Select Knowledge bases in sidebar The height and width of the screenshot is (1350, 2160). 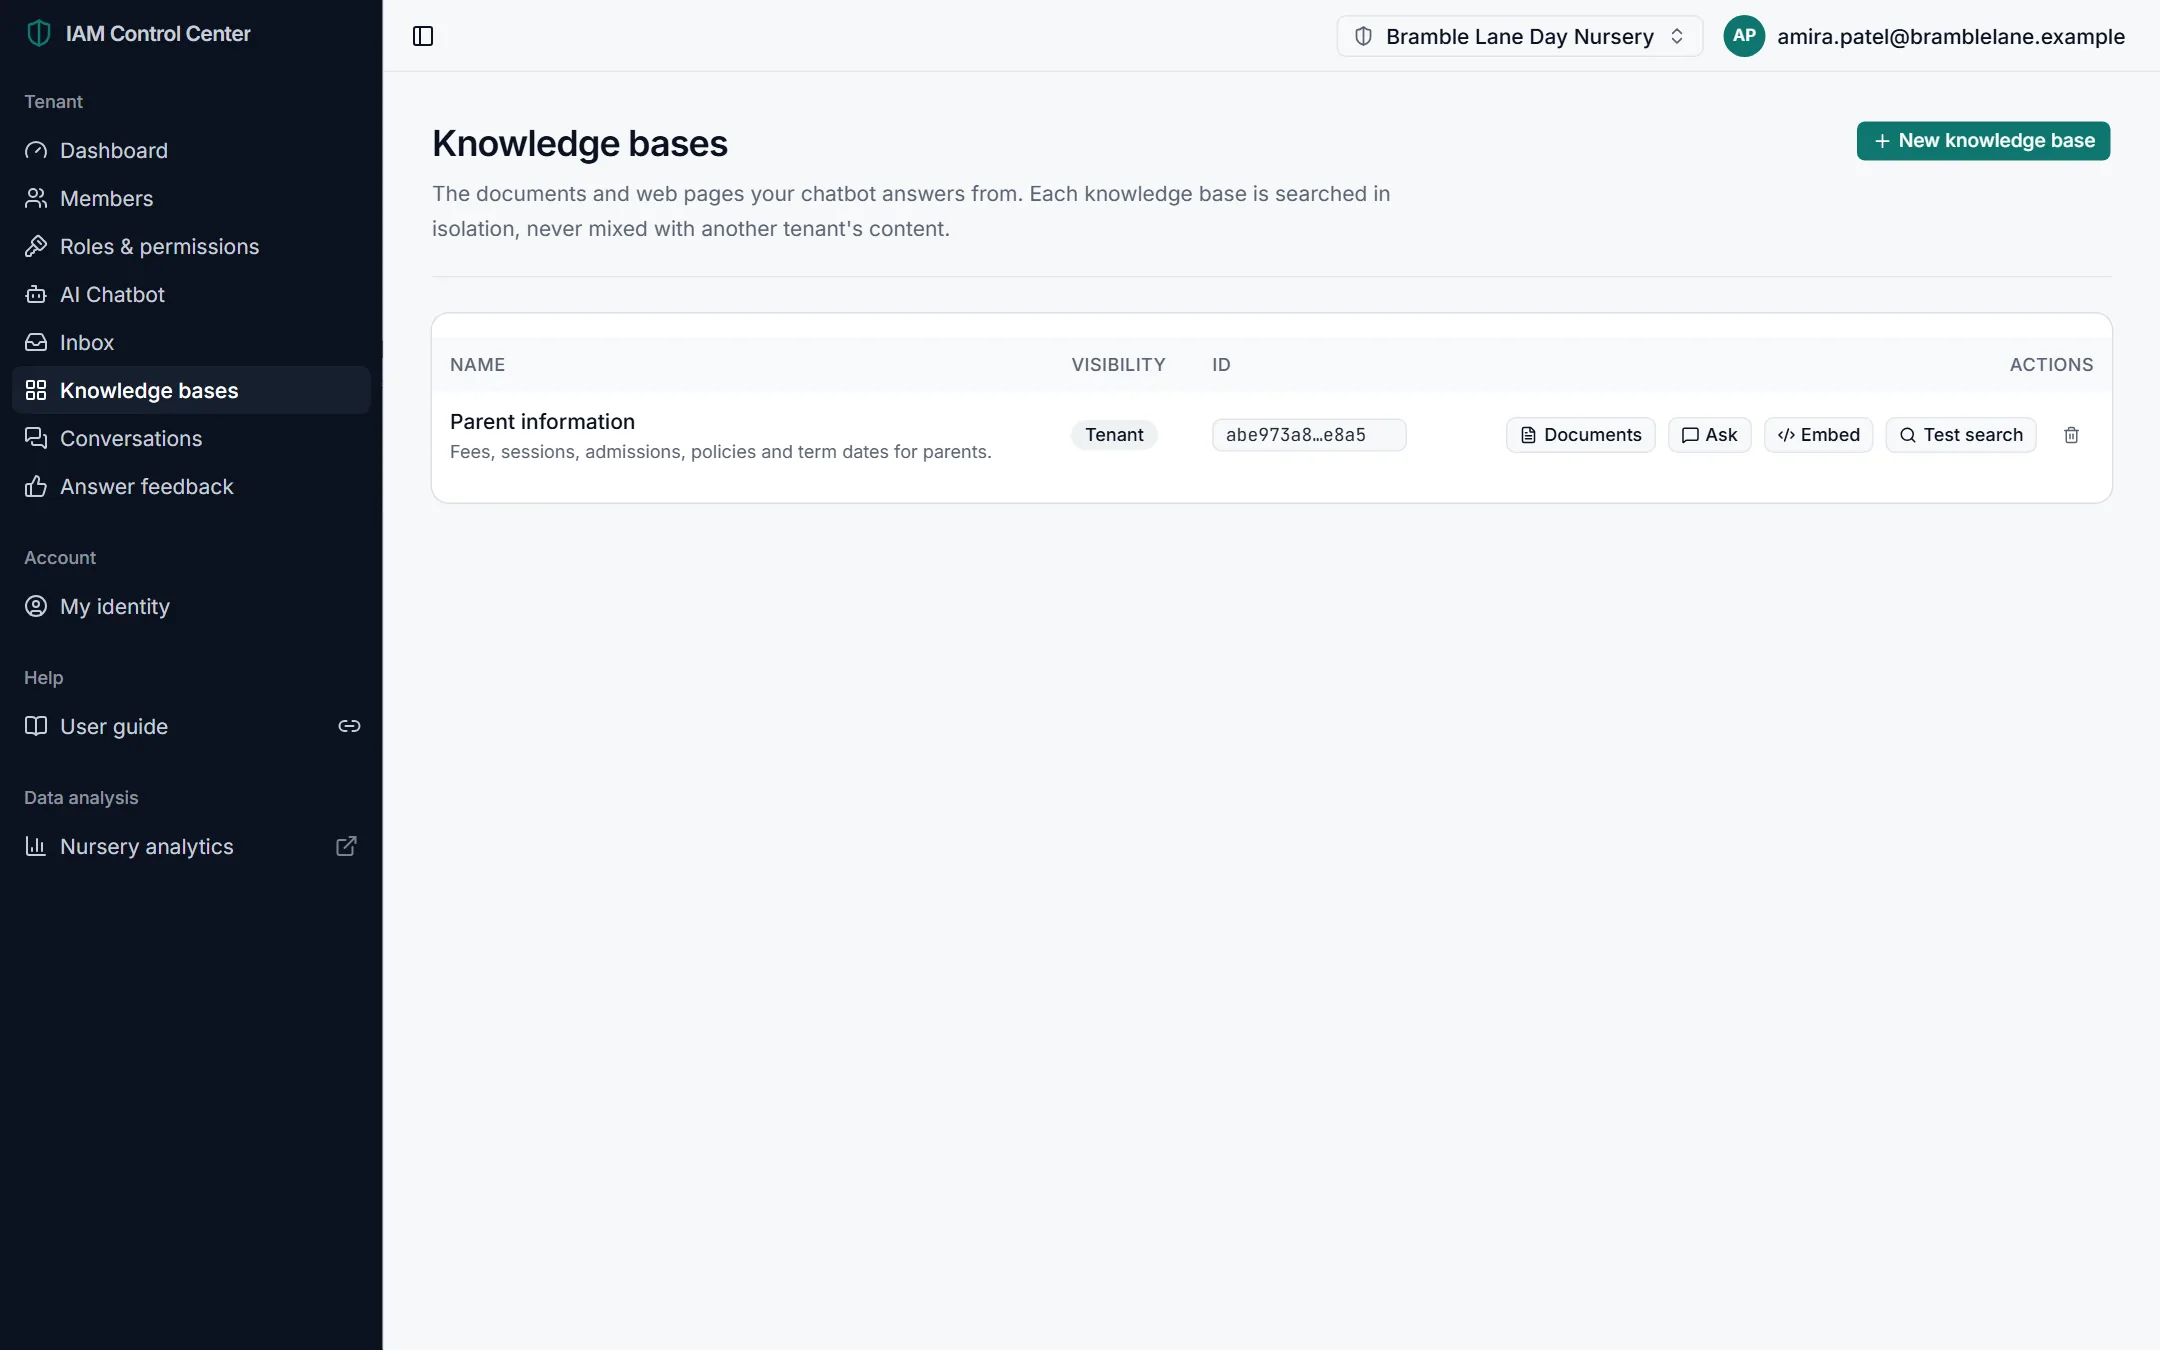(x=191, y=390)
